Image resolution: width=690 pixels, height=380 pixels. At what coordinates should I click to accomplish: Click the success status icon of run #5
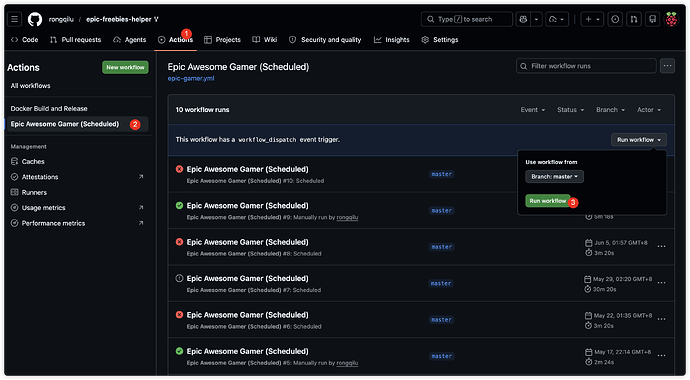point(179,351)
